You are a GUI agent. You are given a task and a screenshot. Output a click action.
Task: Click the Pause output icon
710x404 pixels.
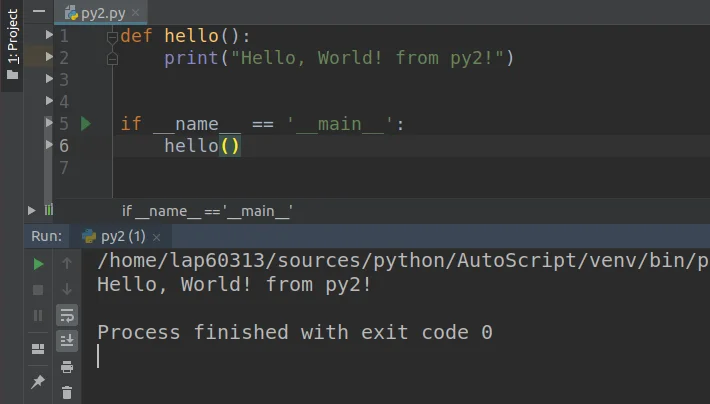point(38,316)
